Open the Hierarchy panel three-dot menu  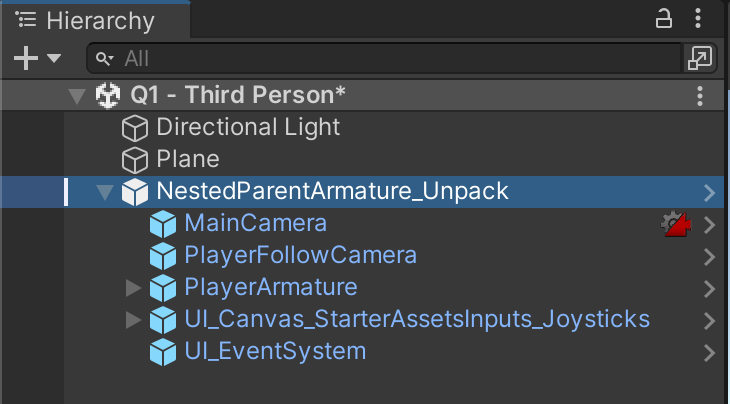click(699, 19)
